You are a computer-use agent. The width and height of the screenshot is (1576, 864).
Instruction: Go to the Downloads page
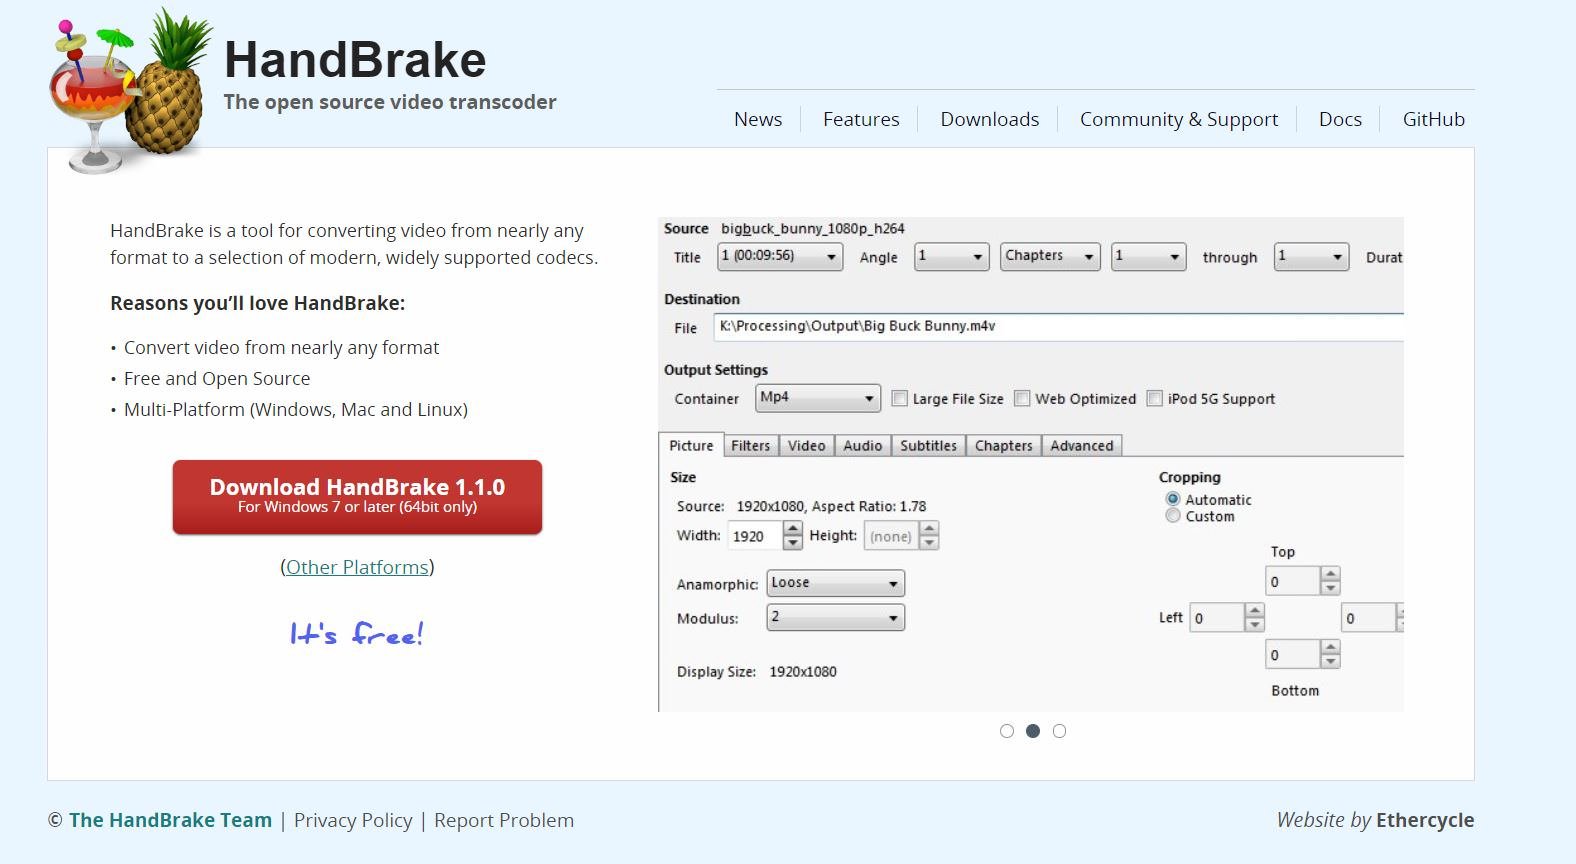pos(990,119)
